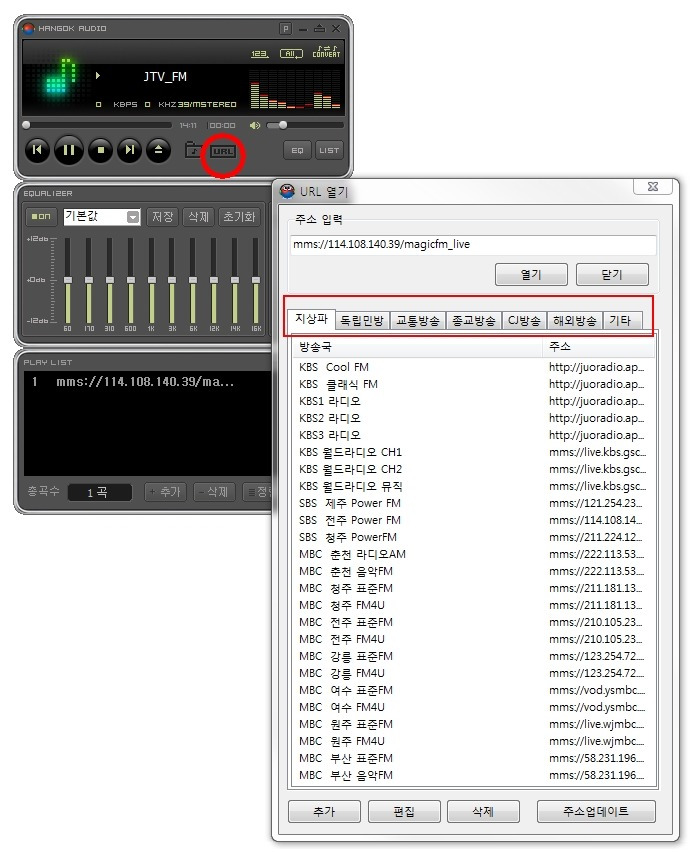This screenshot has width=693, height=852.
Task: Click the P button in title bar
Action: pos(285,28)
